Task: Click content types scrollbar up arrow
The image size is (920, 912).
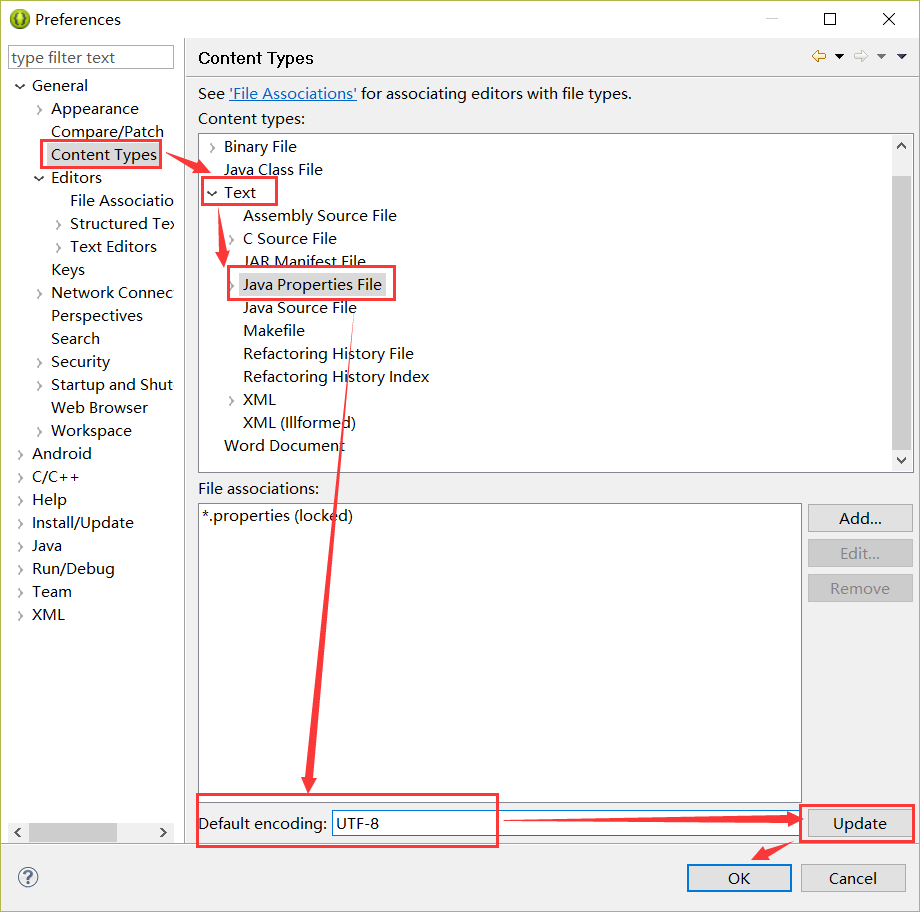Action: (x=902, y=146)
